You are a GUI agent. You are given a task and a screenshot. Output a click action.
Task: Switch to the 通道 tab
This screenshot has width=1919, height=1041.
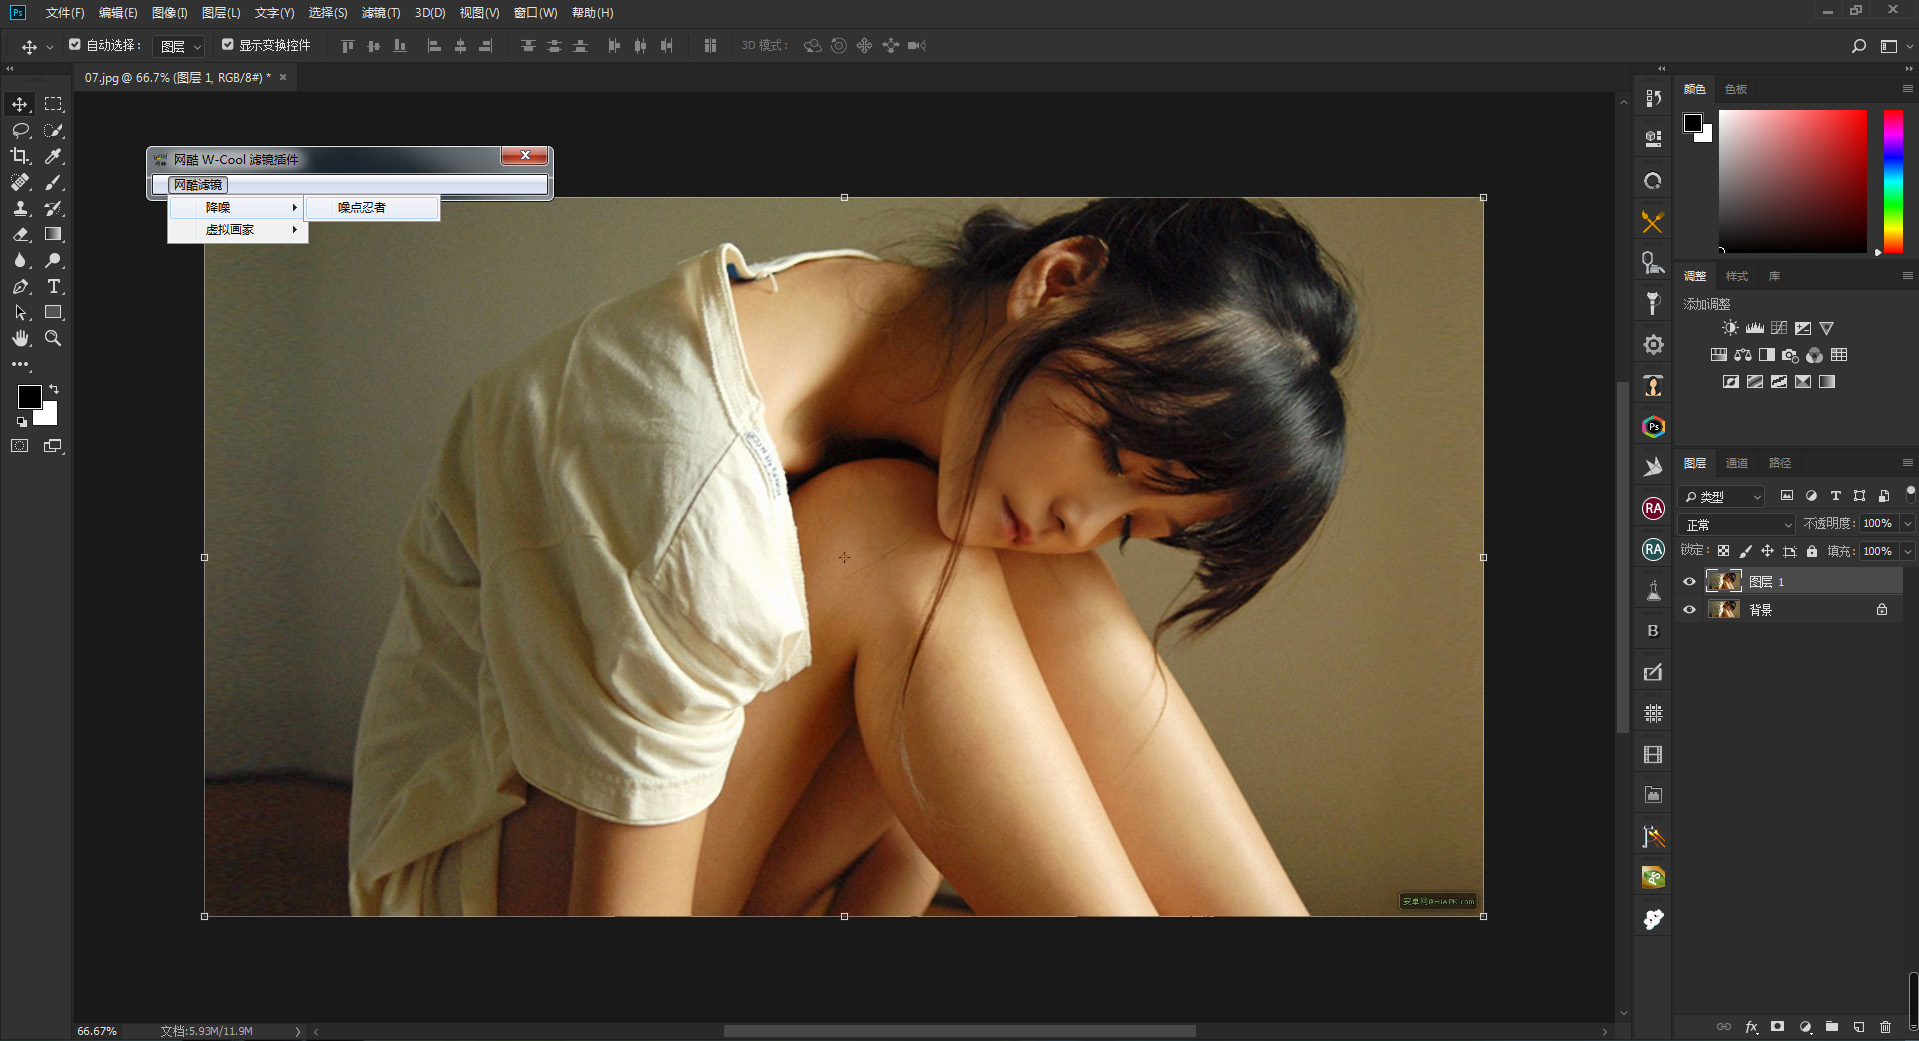[x=1736, y=463]
